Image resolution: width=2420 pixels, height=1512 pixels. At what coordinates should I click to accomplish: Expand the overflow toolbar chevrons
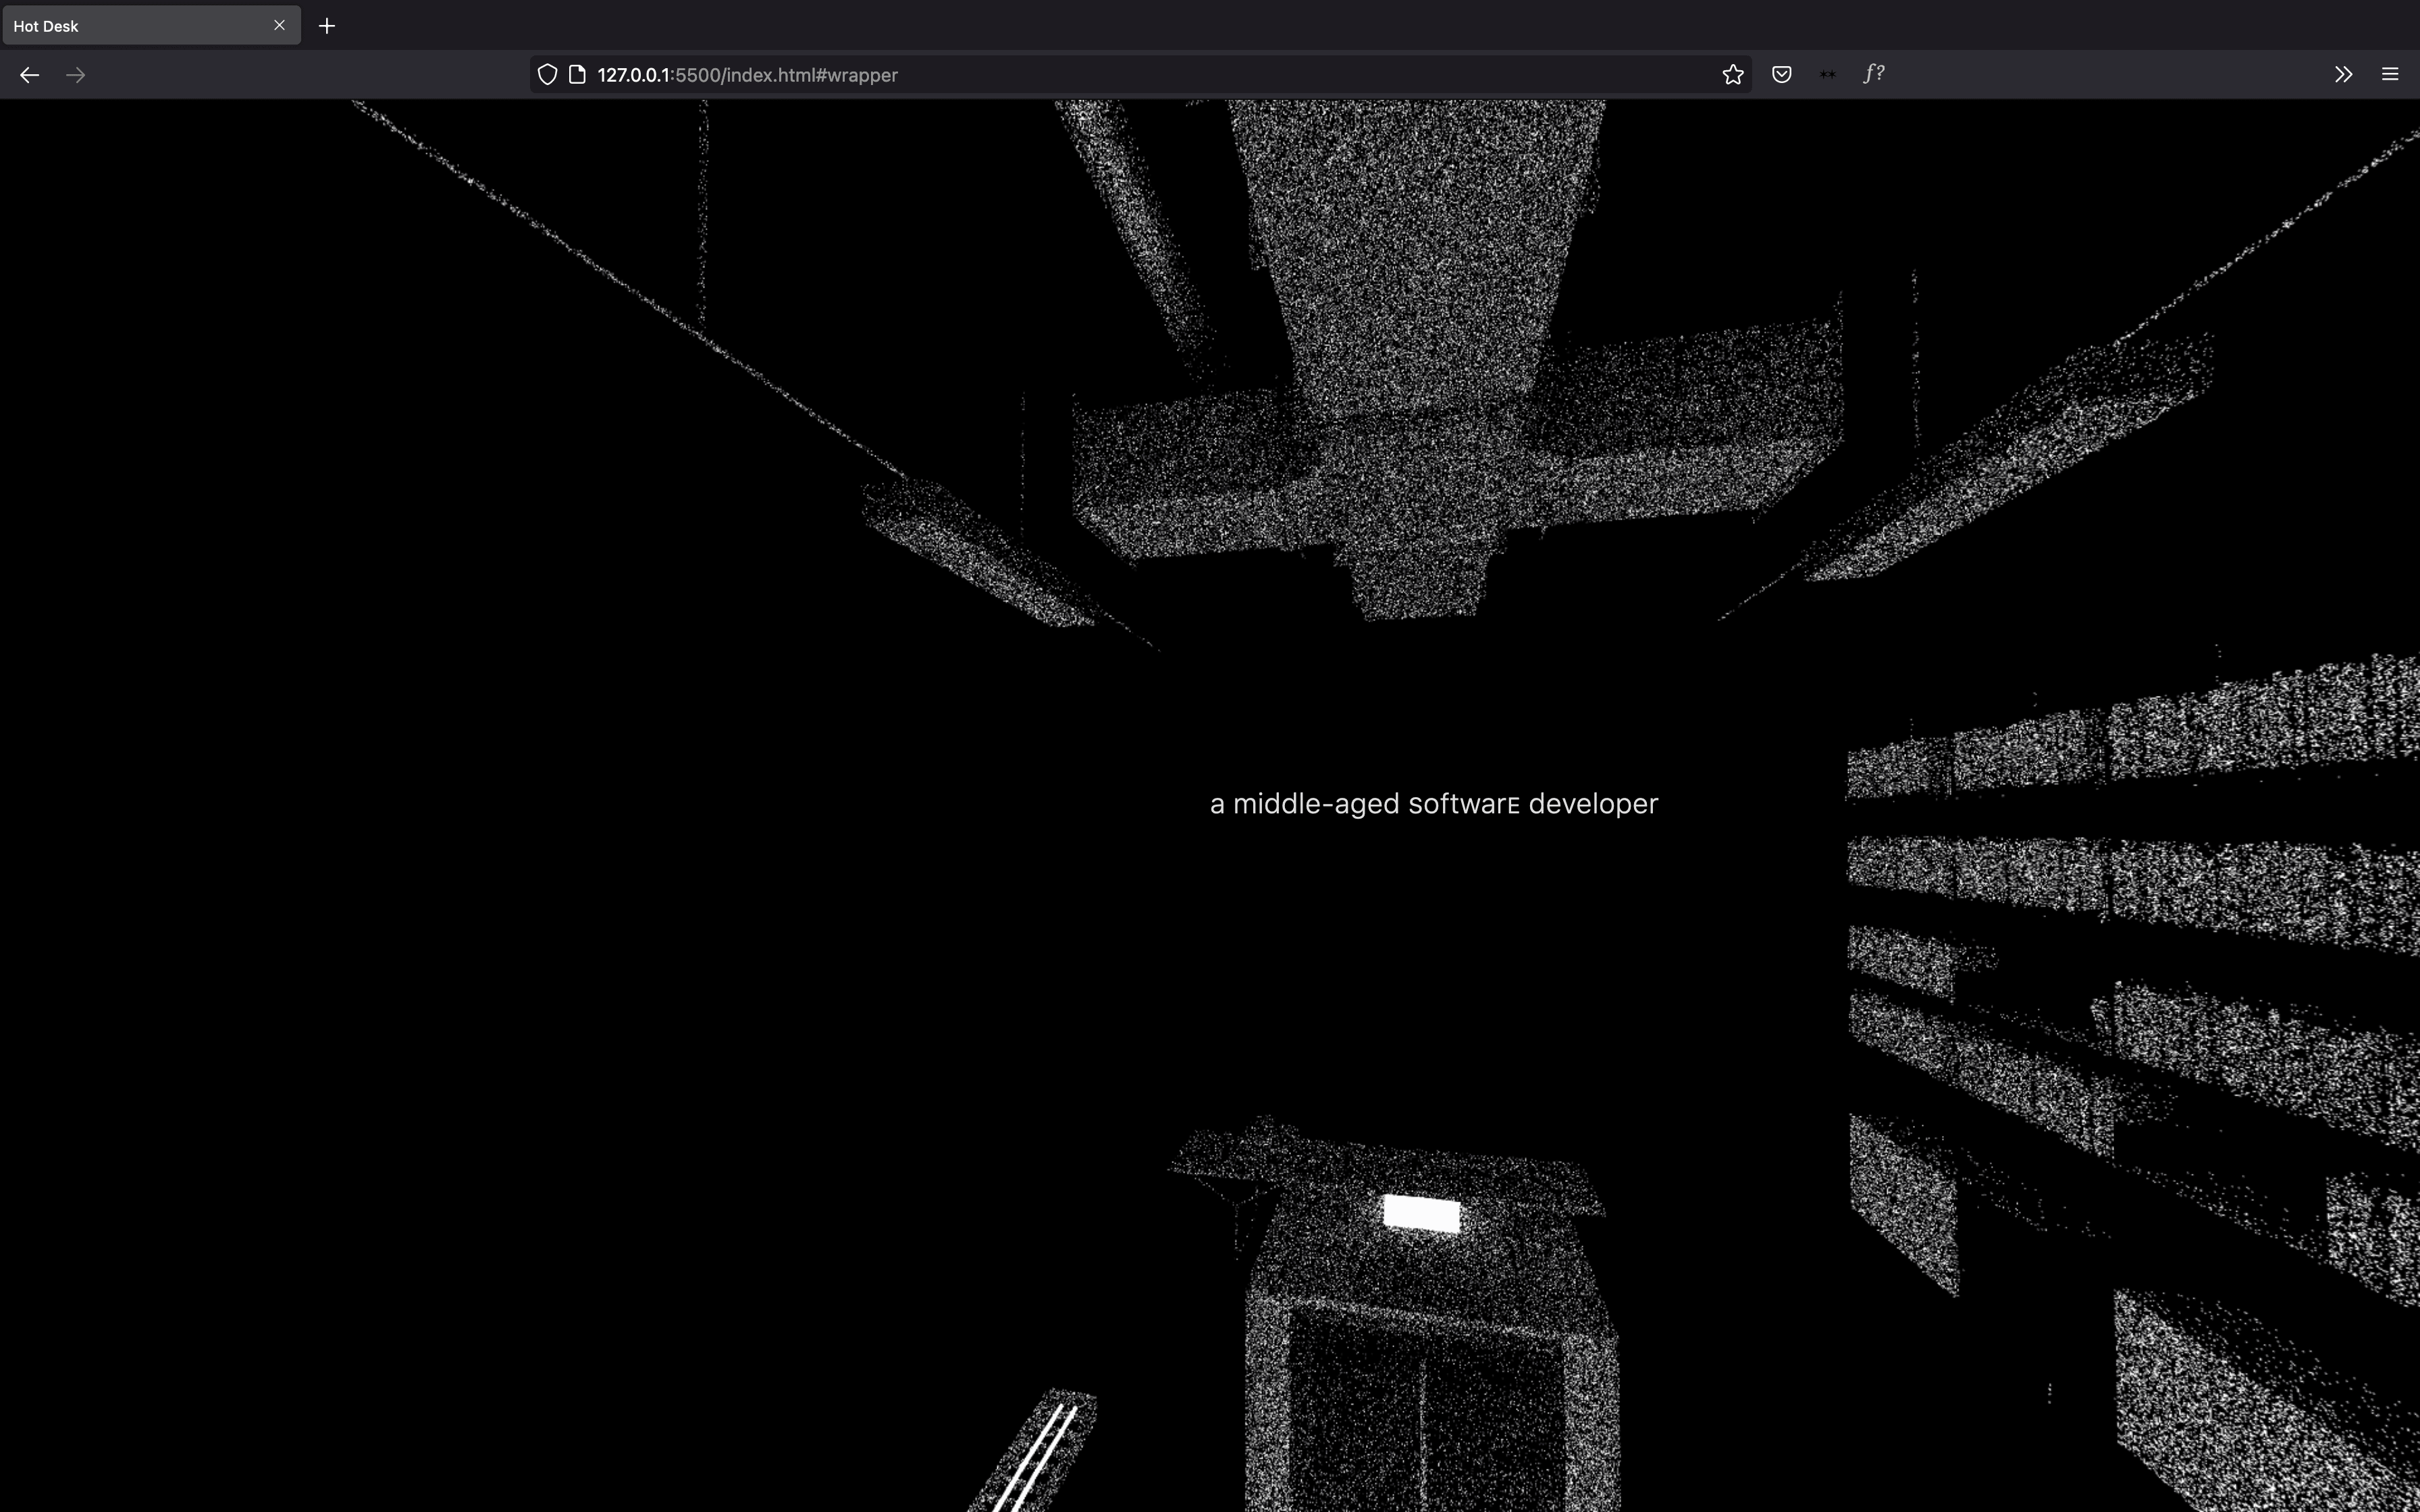point(2343,75)
